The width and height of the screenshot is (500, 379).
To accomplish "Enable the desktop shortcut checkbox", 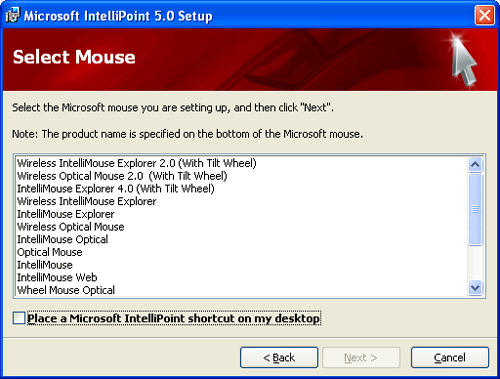I will pyautogui.click(x=19, y=318).
